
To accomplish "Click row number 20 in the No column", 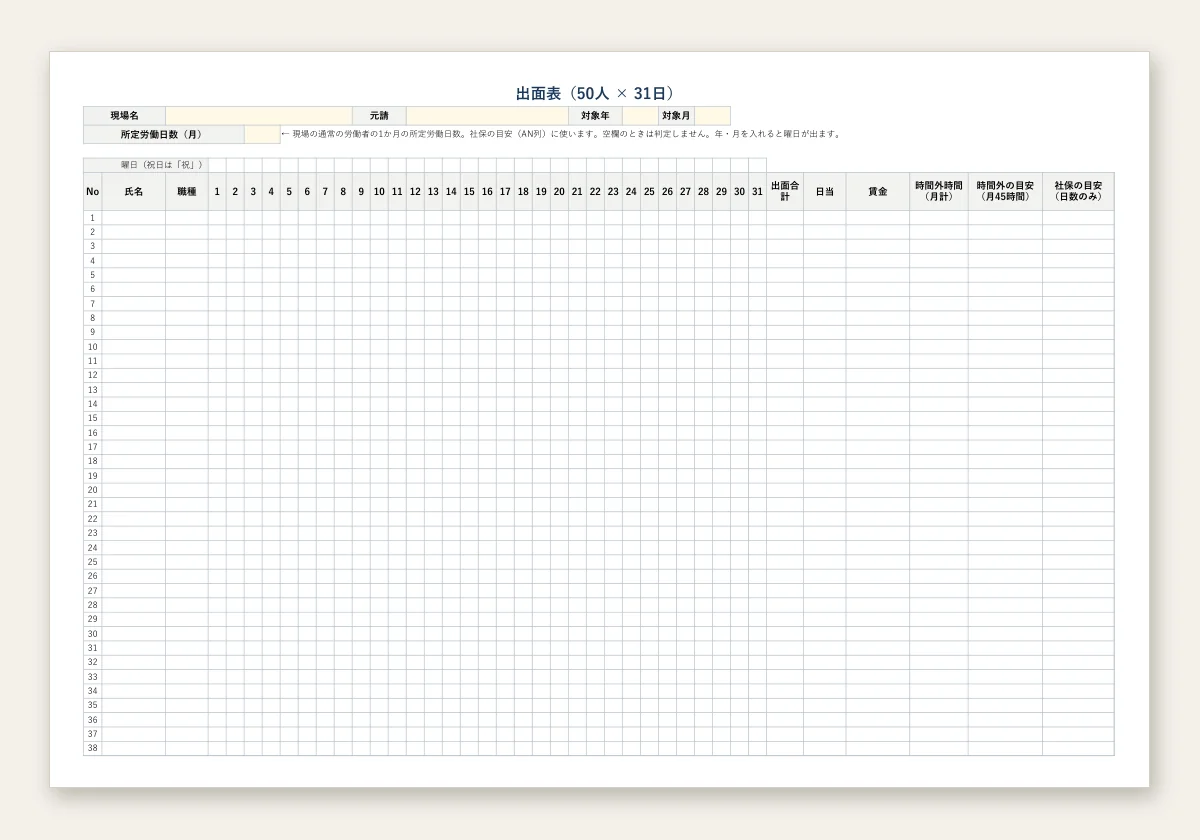I will 93,490.
